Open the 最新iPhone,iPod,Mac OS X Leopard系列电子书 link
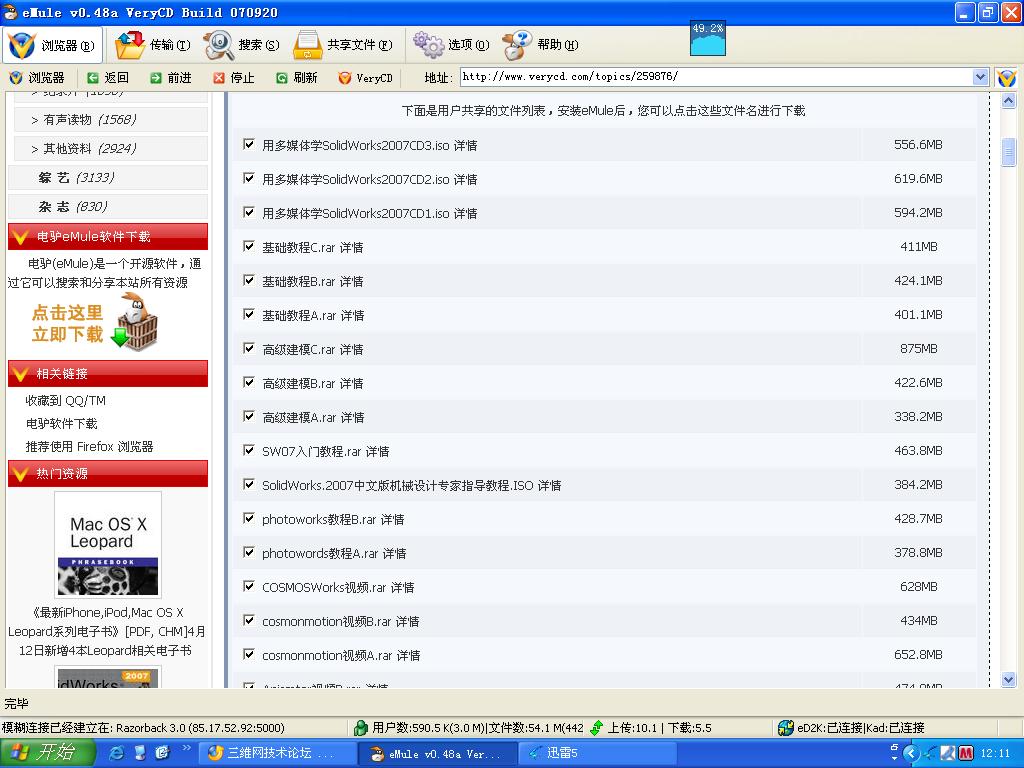 click(x=106, y=632)
